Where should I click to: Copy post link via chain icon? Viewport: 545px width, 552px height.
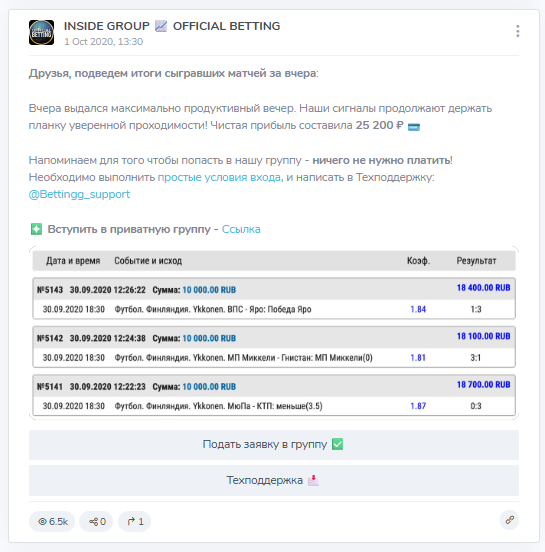509,520
